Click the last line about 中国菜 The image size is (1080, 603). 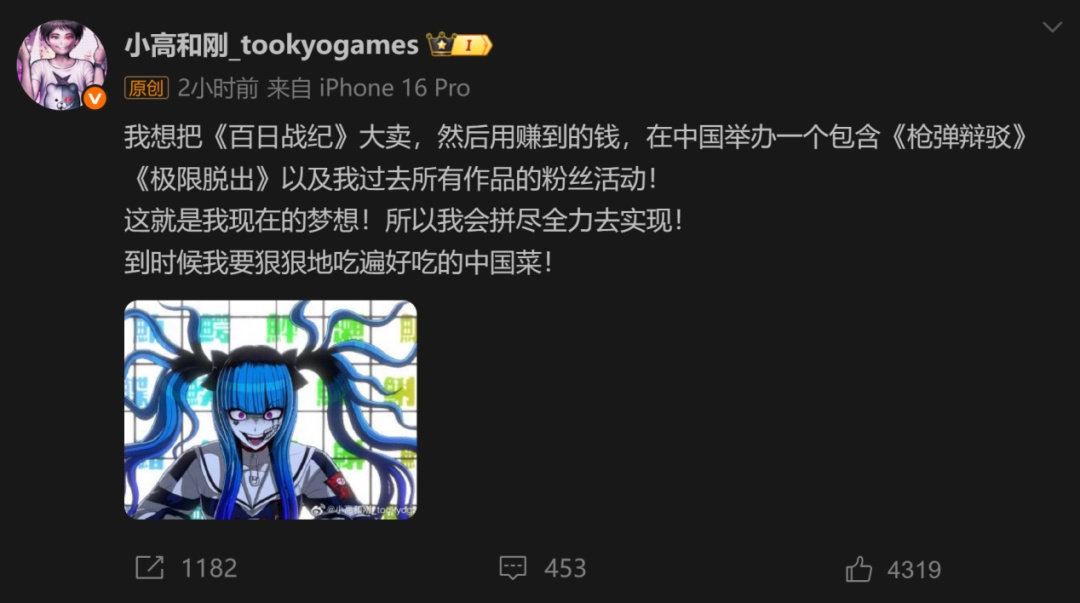tap(338, 263)
